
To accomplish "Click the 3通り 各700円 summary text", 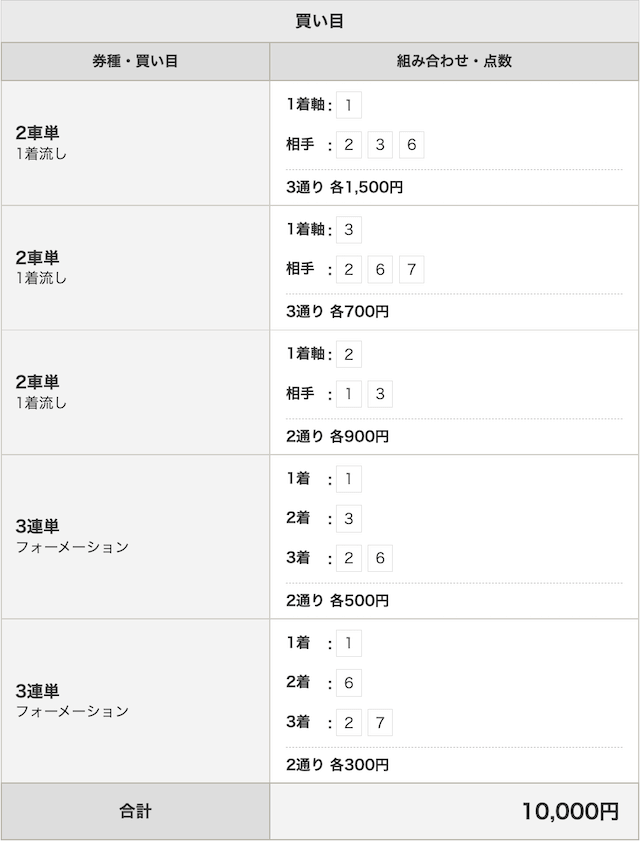I will pos(337,312).
